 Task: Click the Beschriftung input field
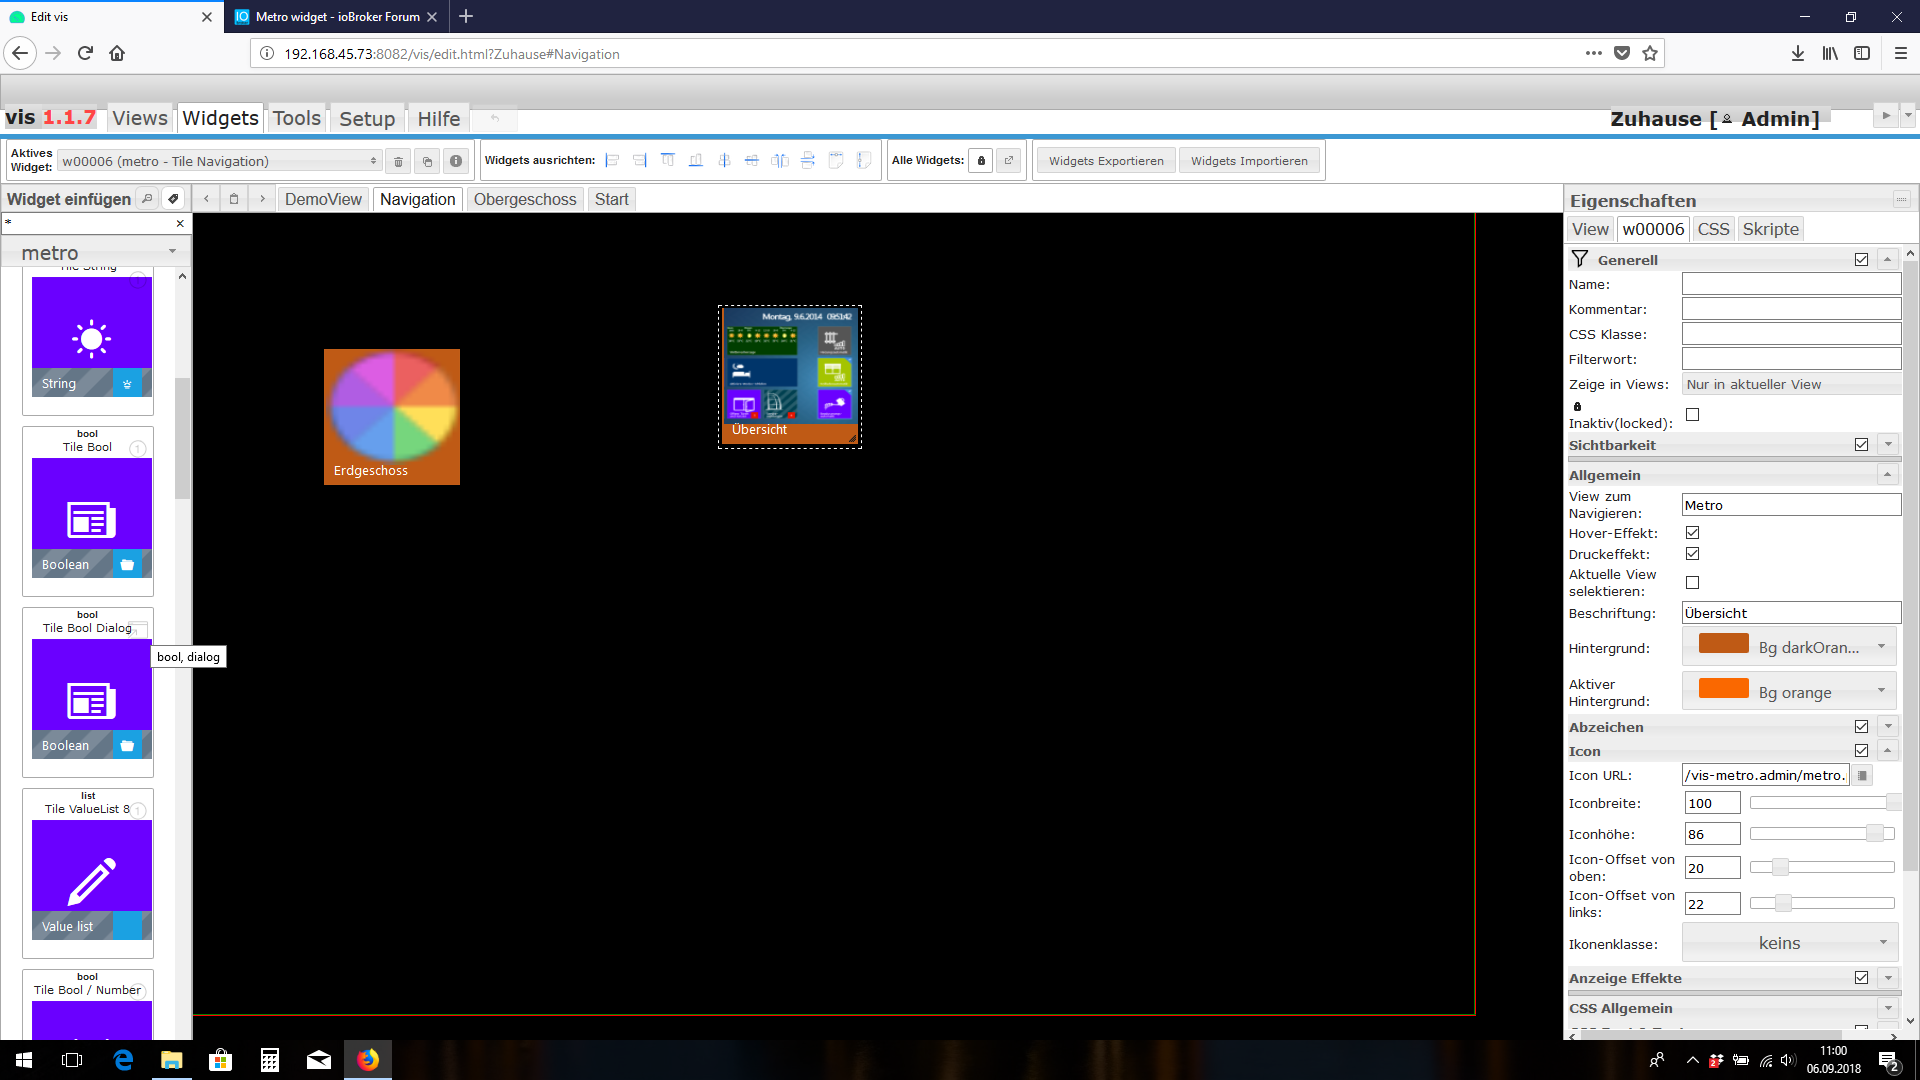[x=1790, y=613]
